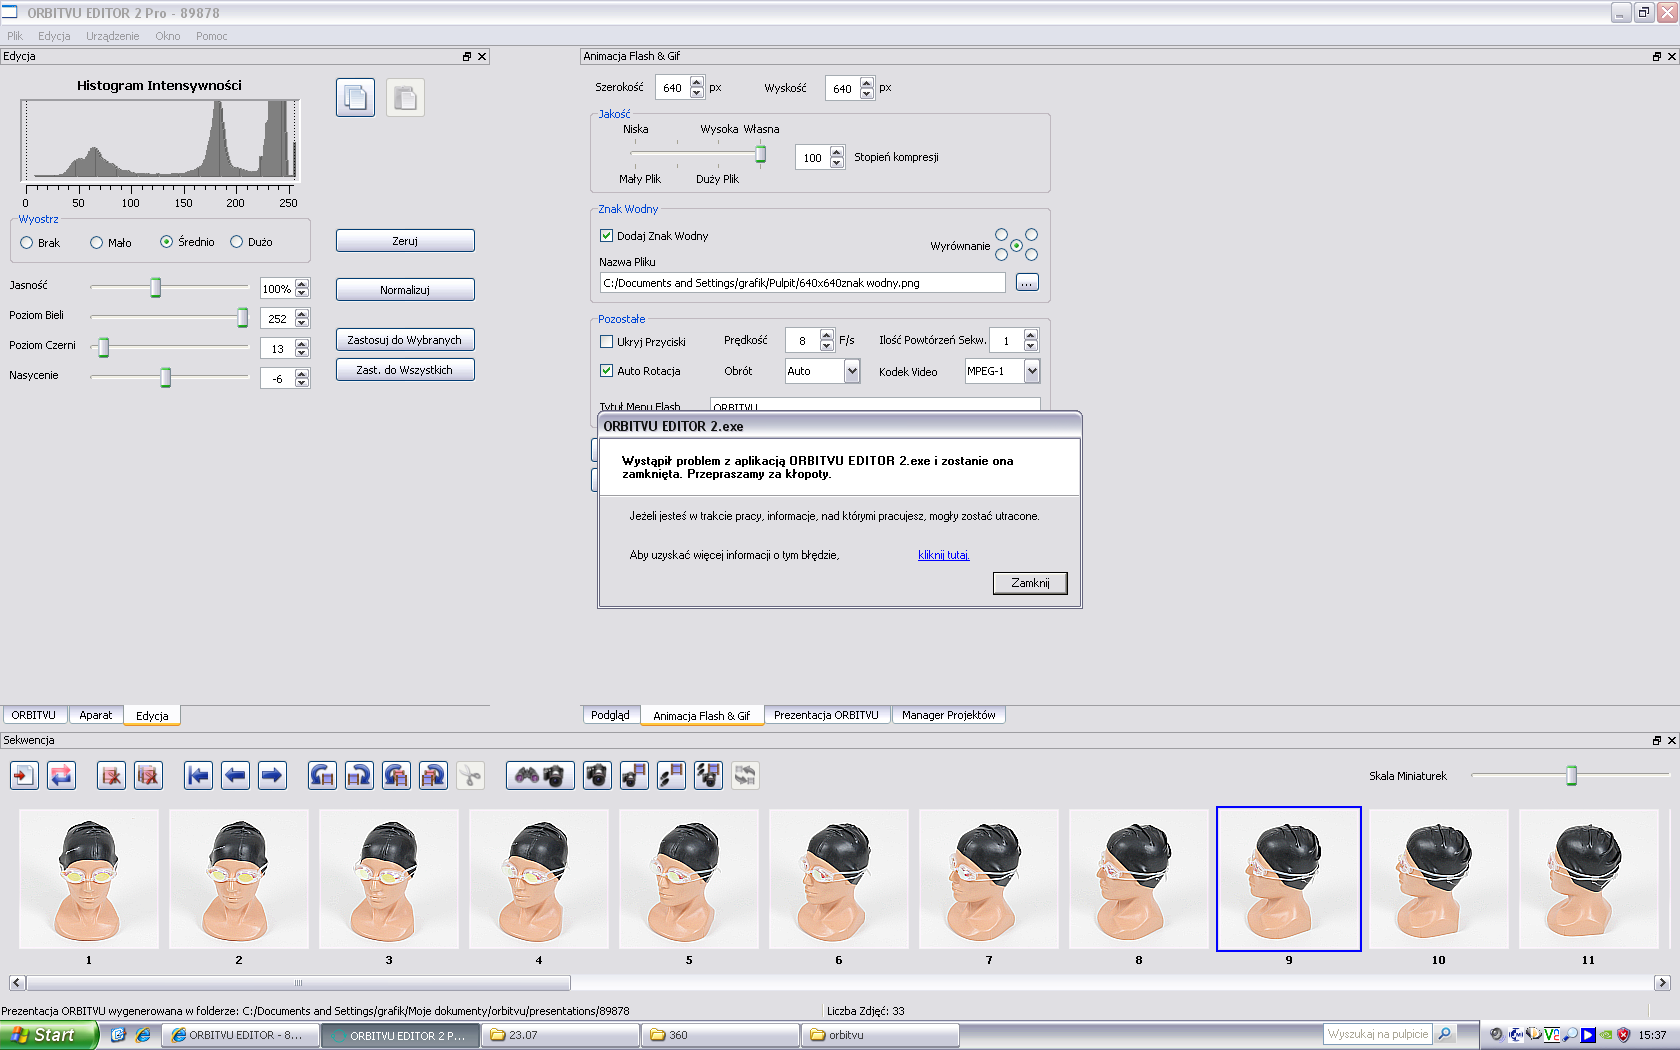The image size is (1680, 1050).
Task: Click the rotate frame right icon
Action: 359,775
